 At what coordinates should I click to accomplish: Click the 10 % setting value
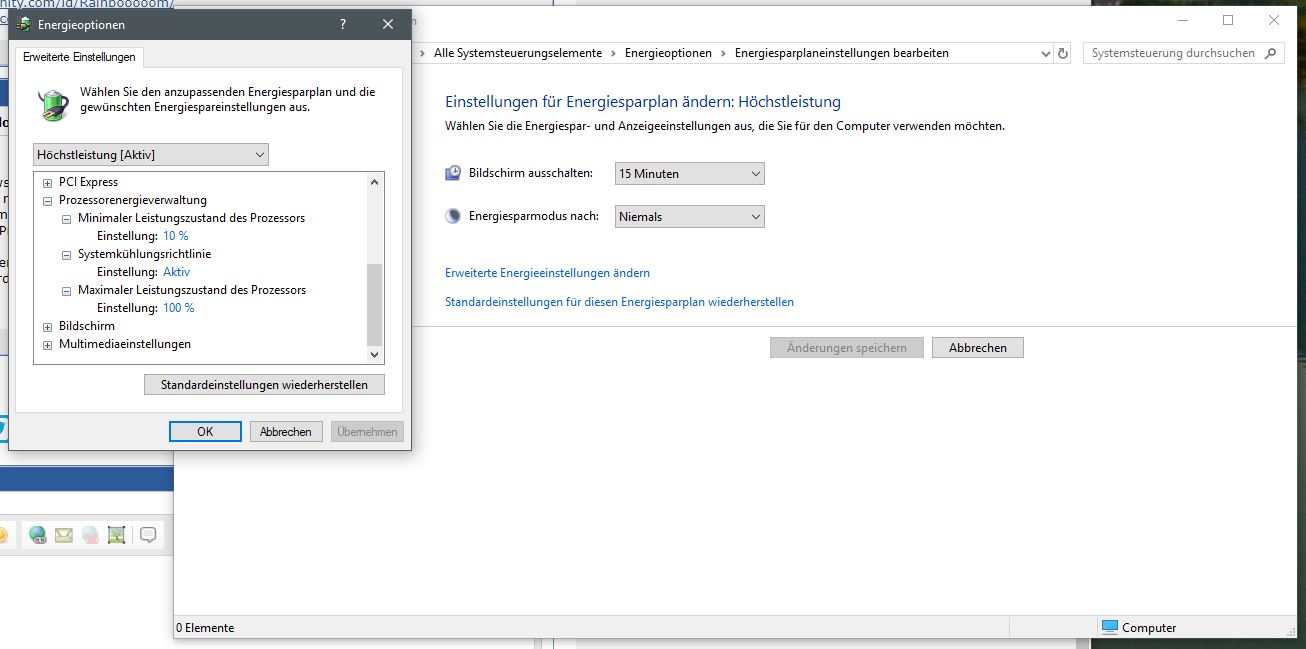(176, 236)
